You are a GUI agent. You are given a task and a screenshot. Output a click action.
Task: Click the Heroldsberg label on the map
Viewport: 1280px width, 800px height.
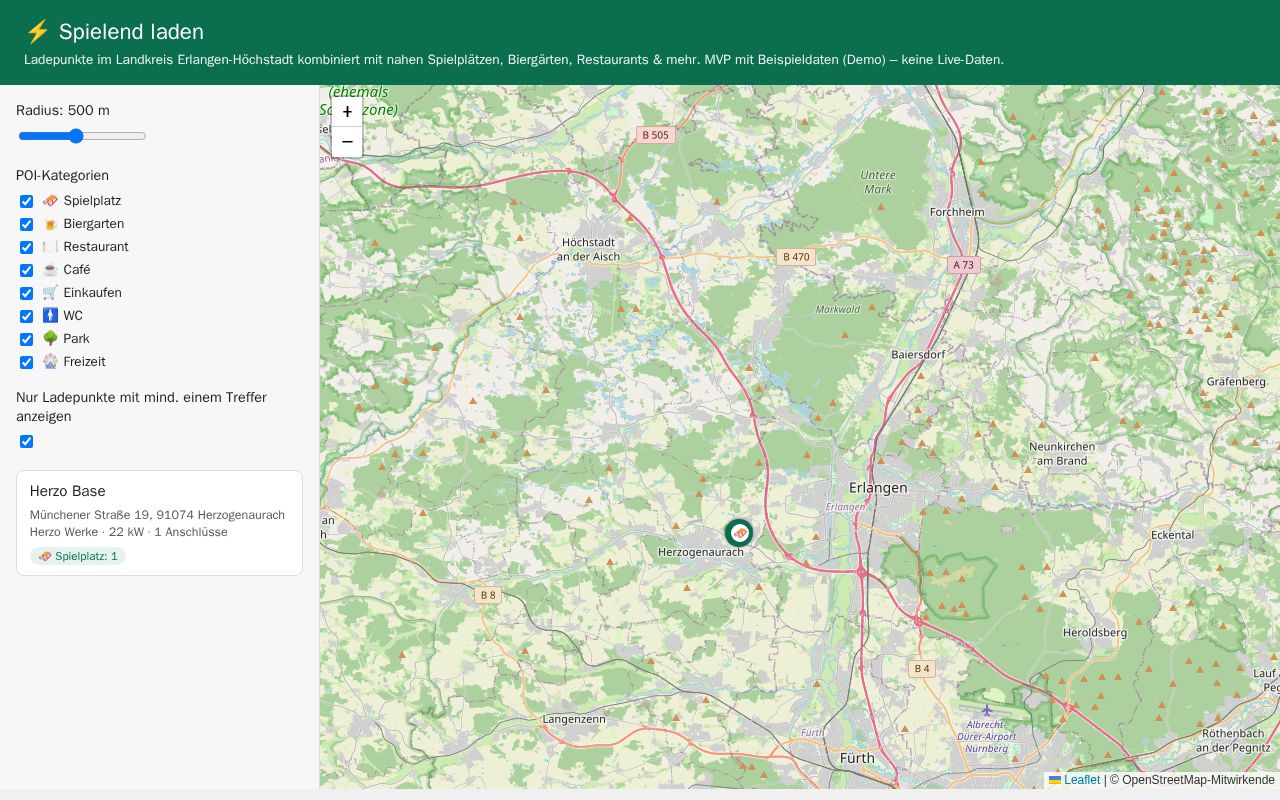point(1095,633)
